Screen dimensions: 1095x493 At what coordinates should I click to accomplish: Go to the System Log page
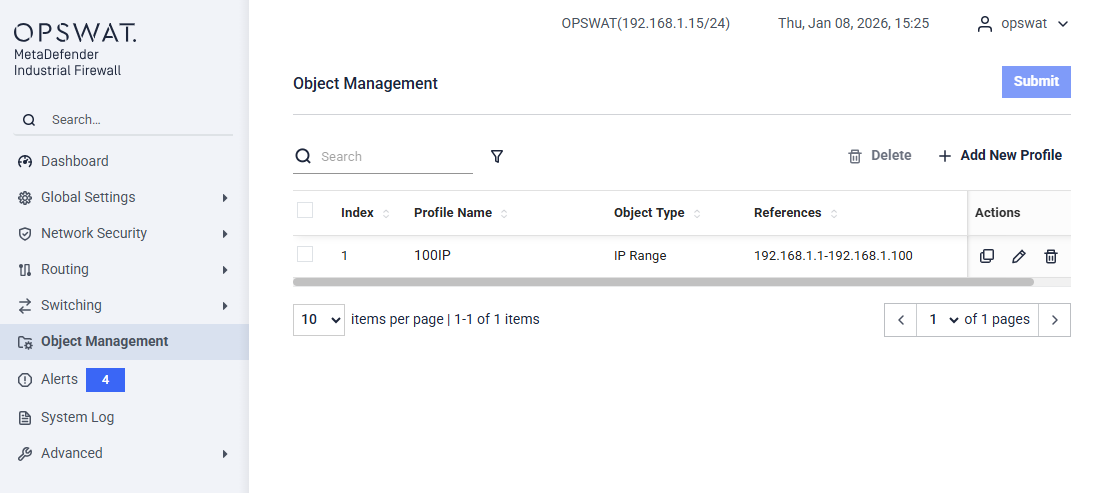[77, 417]
